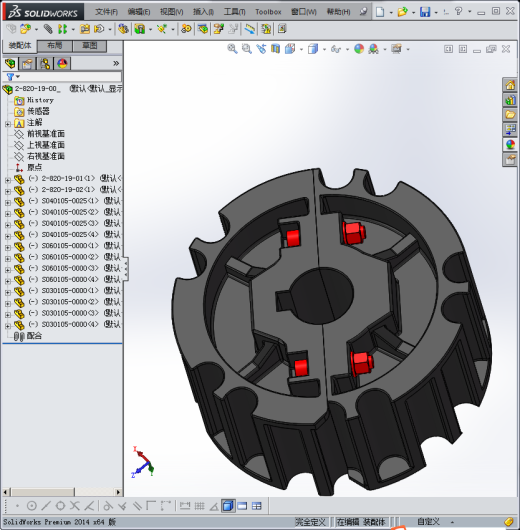Image resolution: width=520 pixels, height=530 pixels.
Task: Click the Appearances task pane icon
Action: point(510,145)
